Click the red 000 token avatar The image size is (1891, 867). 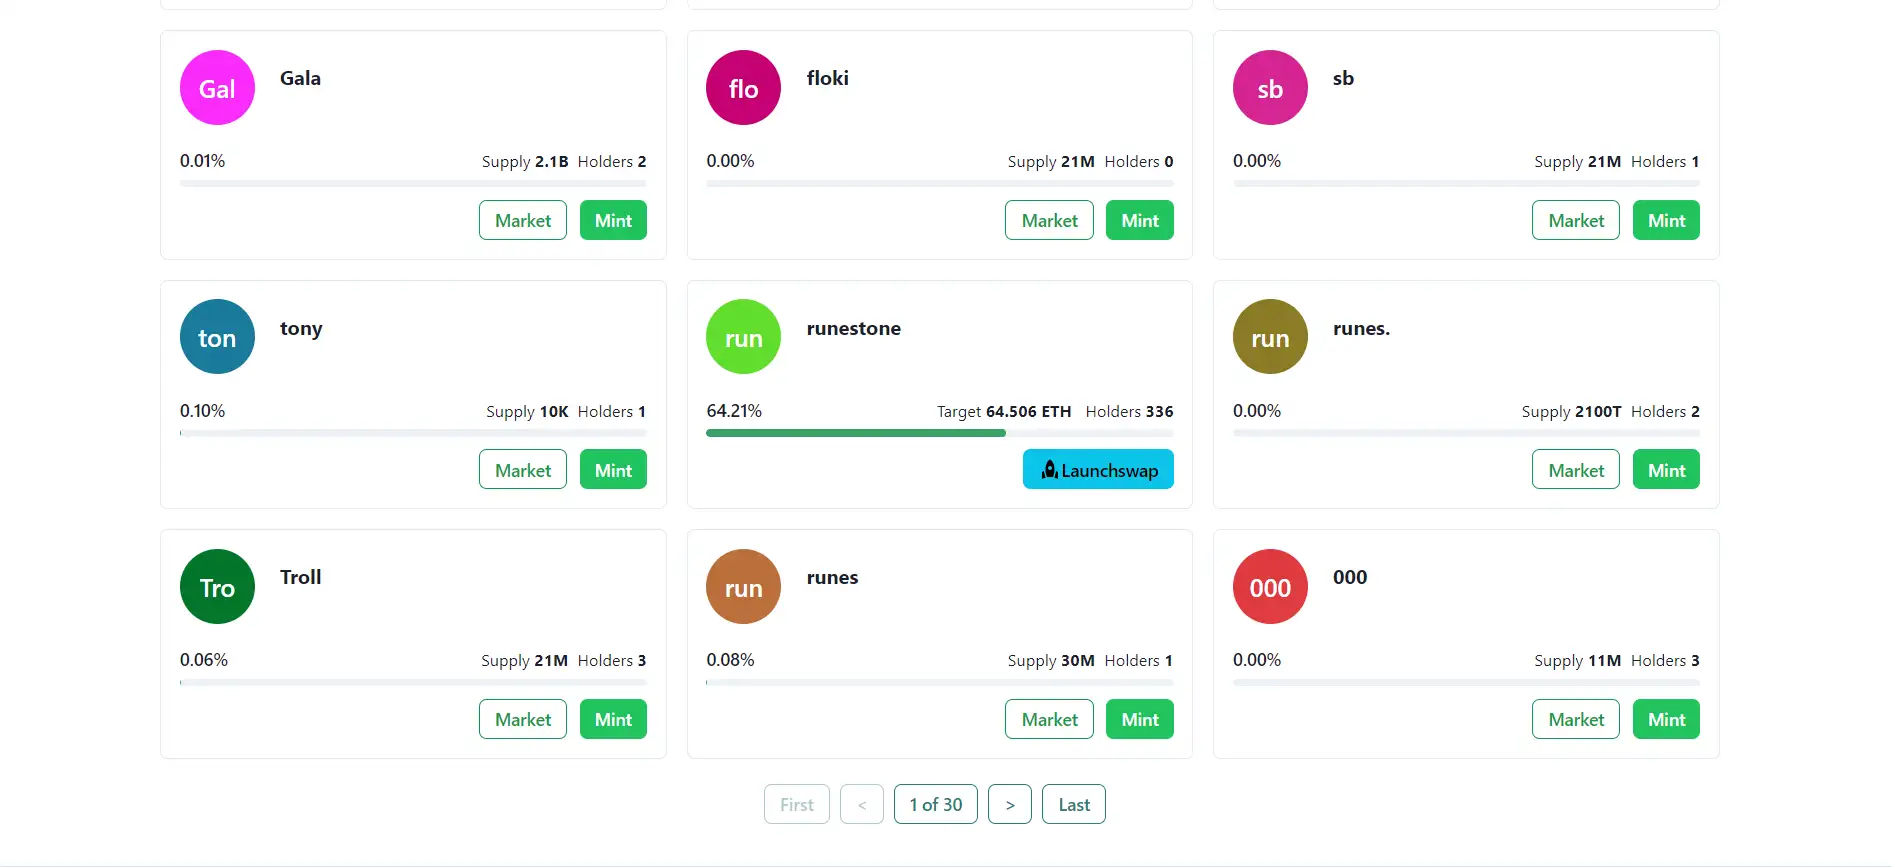tap(1270, 587)
